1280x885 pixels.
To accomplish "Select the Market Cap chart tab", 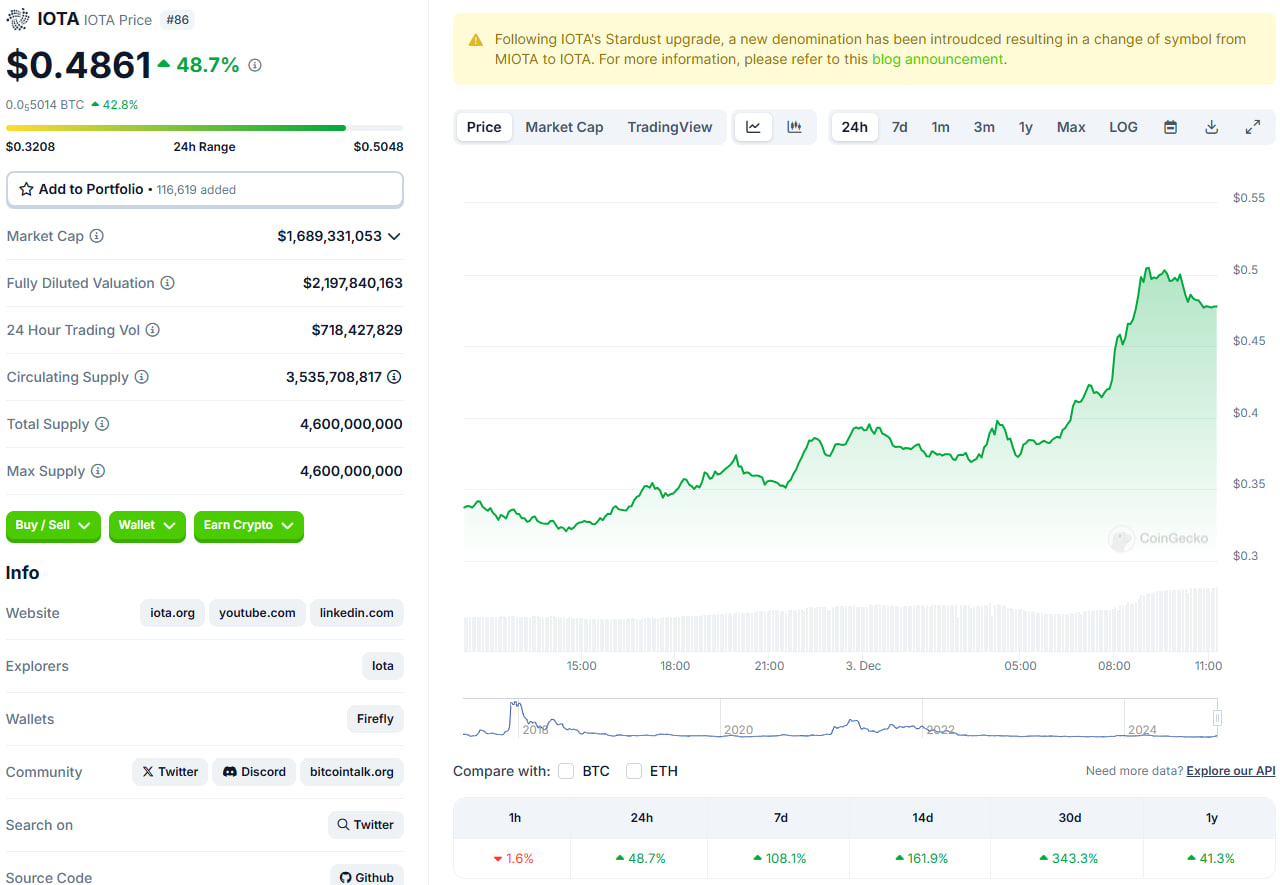I will click(x=564, y=127).
